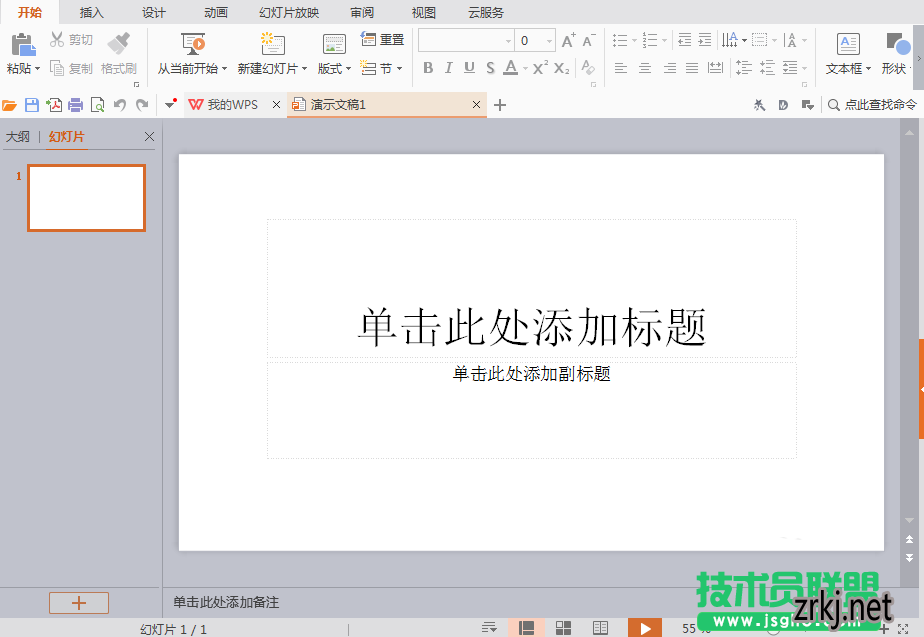This screenshot has width=924, height=637.
Task: Open the 粘贴 paste options arrow
Action: click(x=37, y=69)
